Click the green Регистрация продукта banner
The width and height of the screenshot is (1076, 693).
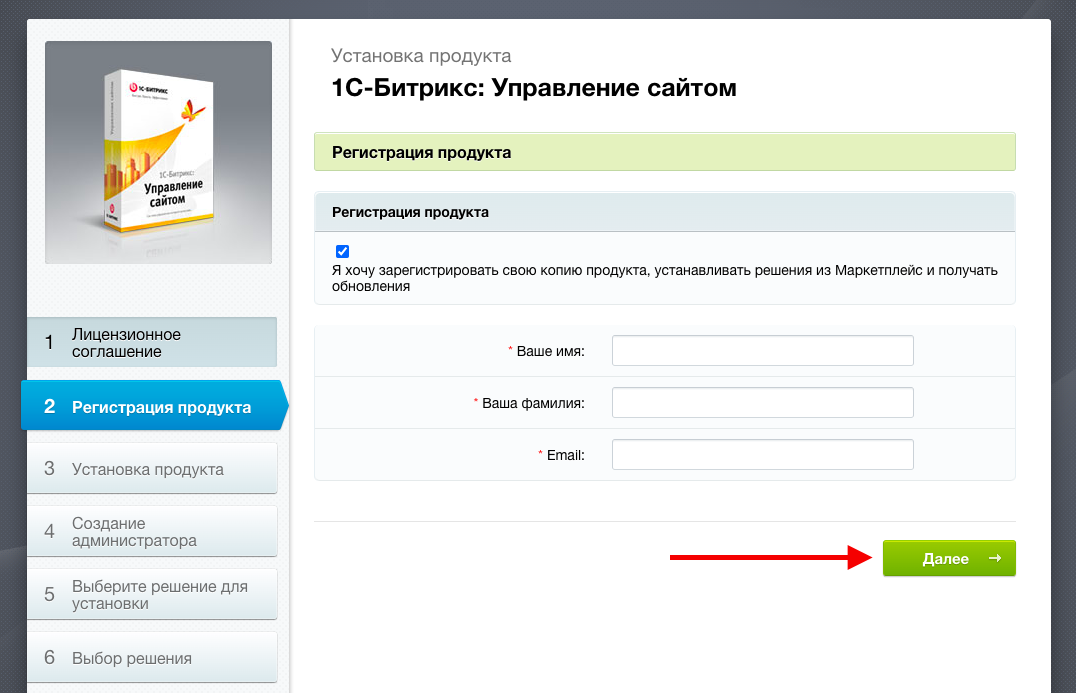(x=664, y=152)
